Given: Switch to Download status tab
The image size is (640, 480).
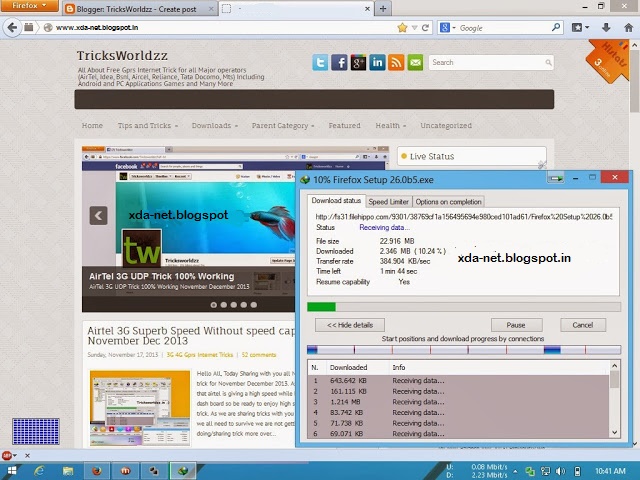Looking at the screenshot, I should click(336, 200).
